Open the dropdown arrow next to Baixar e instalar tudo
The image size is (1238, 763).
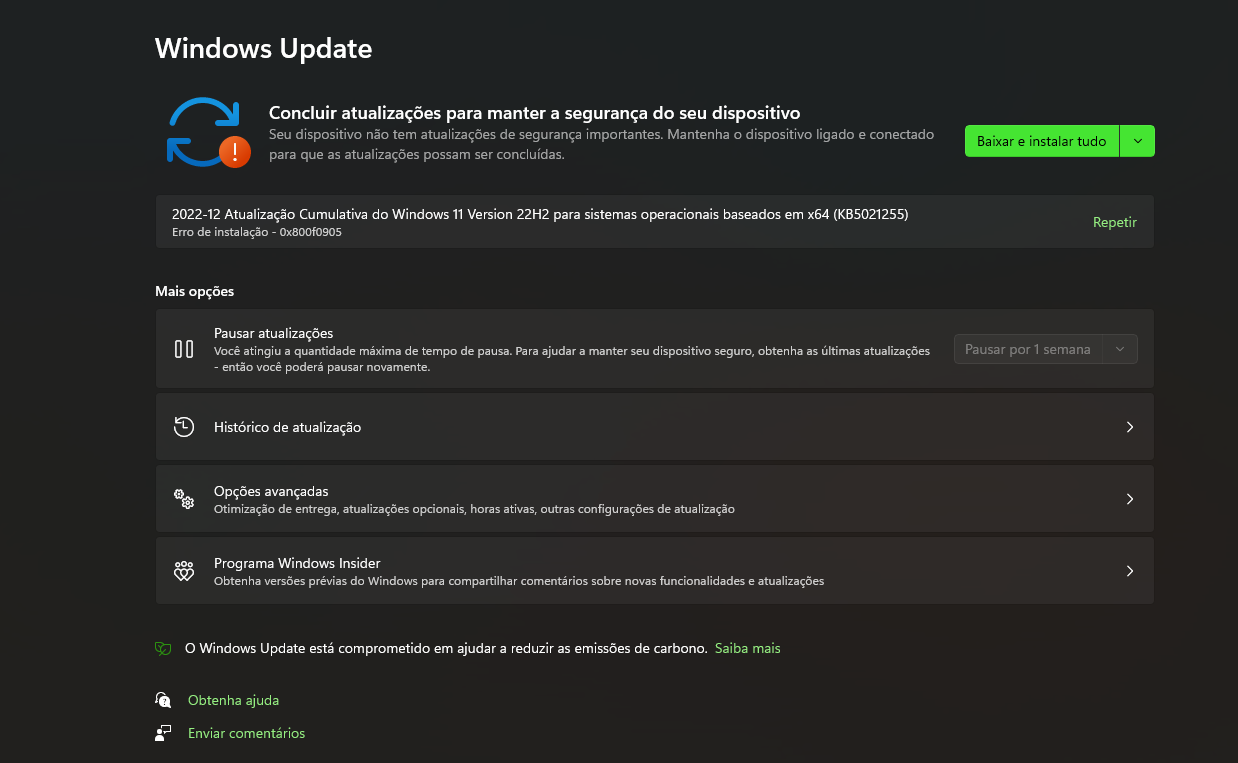pyautogui.click(x=1138, y=141)
